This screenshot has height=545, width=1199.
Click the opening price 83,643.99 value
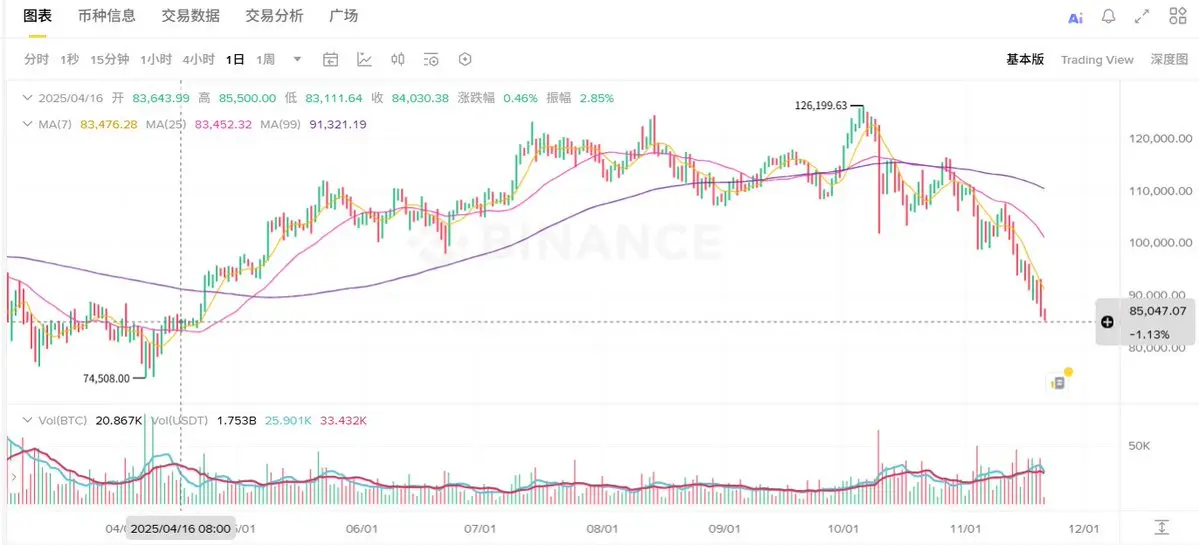[x=161, y=98]
